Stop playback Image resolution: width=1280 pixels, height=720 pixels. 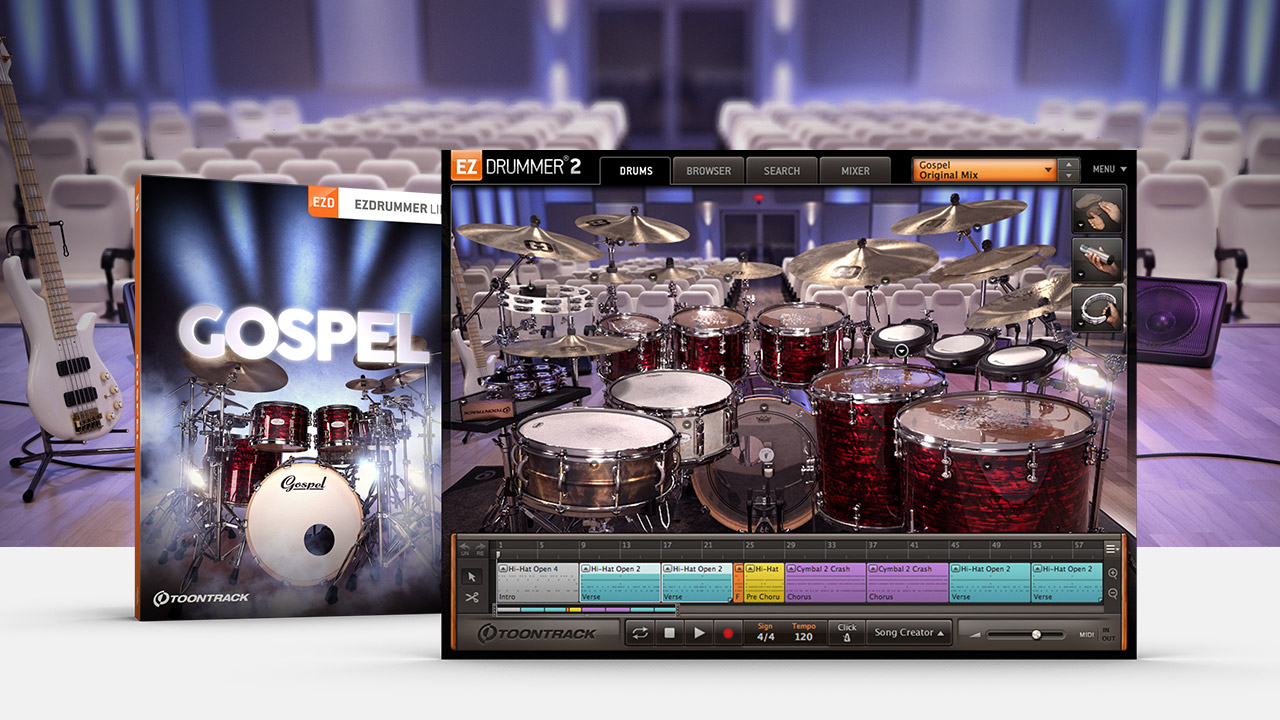(x=670, y=632)
